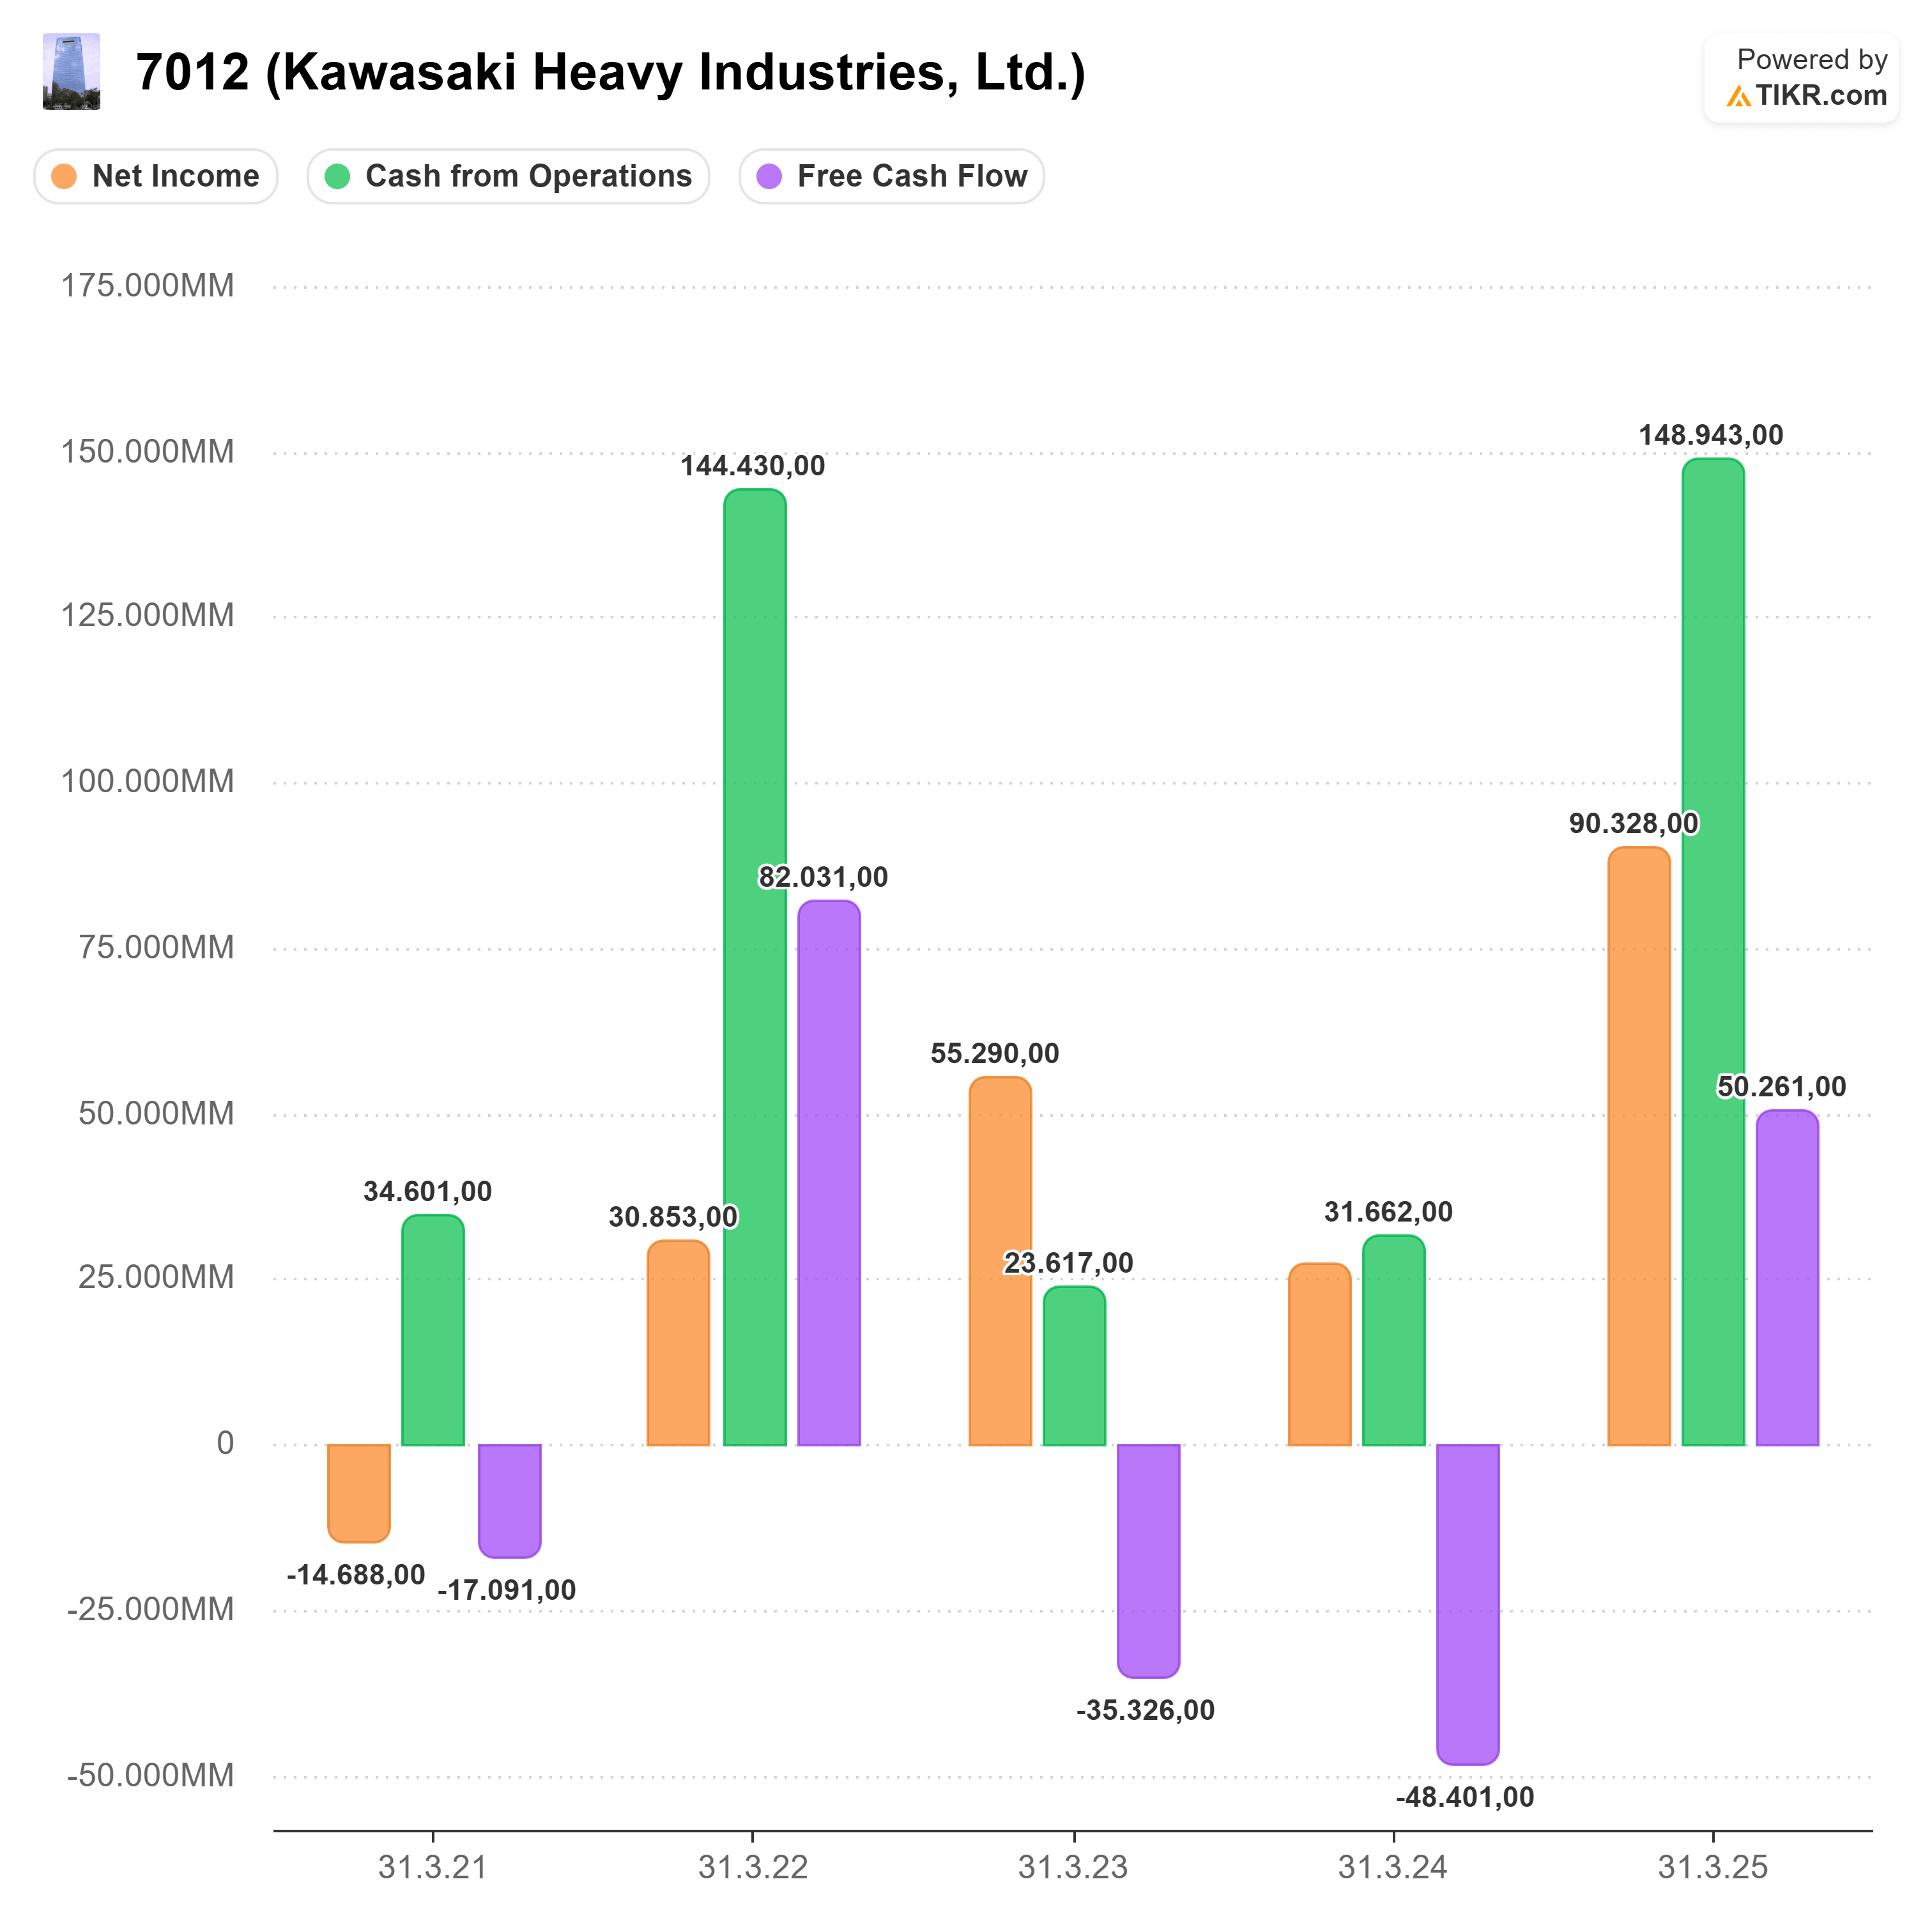Select the 148.943,00 green bar for 31.3.25
Screen dimensions: 1932x1932
(x=1713, y=950)
